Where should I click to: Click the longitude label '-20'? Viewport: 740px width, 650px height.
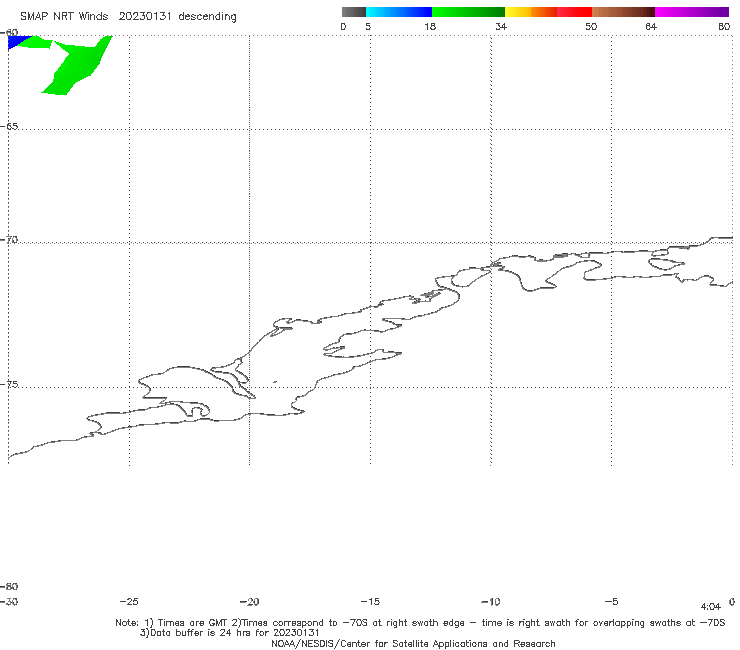pyautogui.click(x=249, y=602)
